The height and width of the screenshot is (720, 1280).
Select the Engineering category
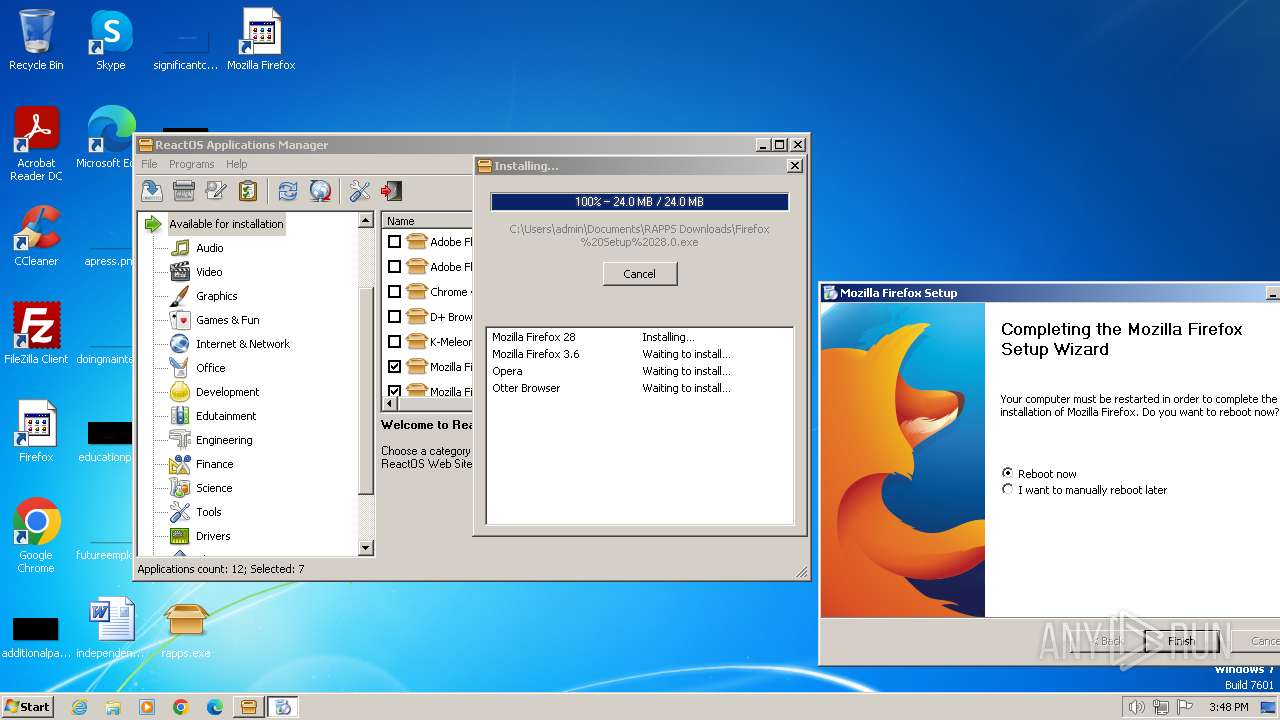click(224, 440)
